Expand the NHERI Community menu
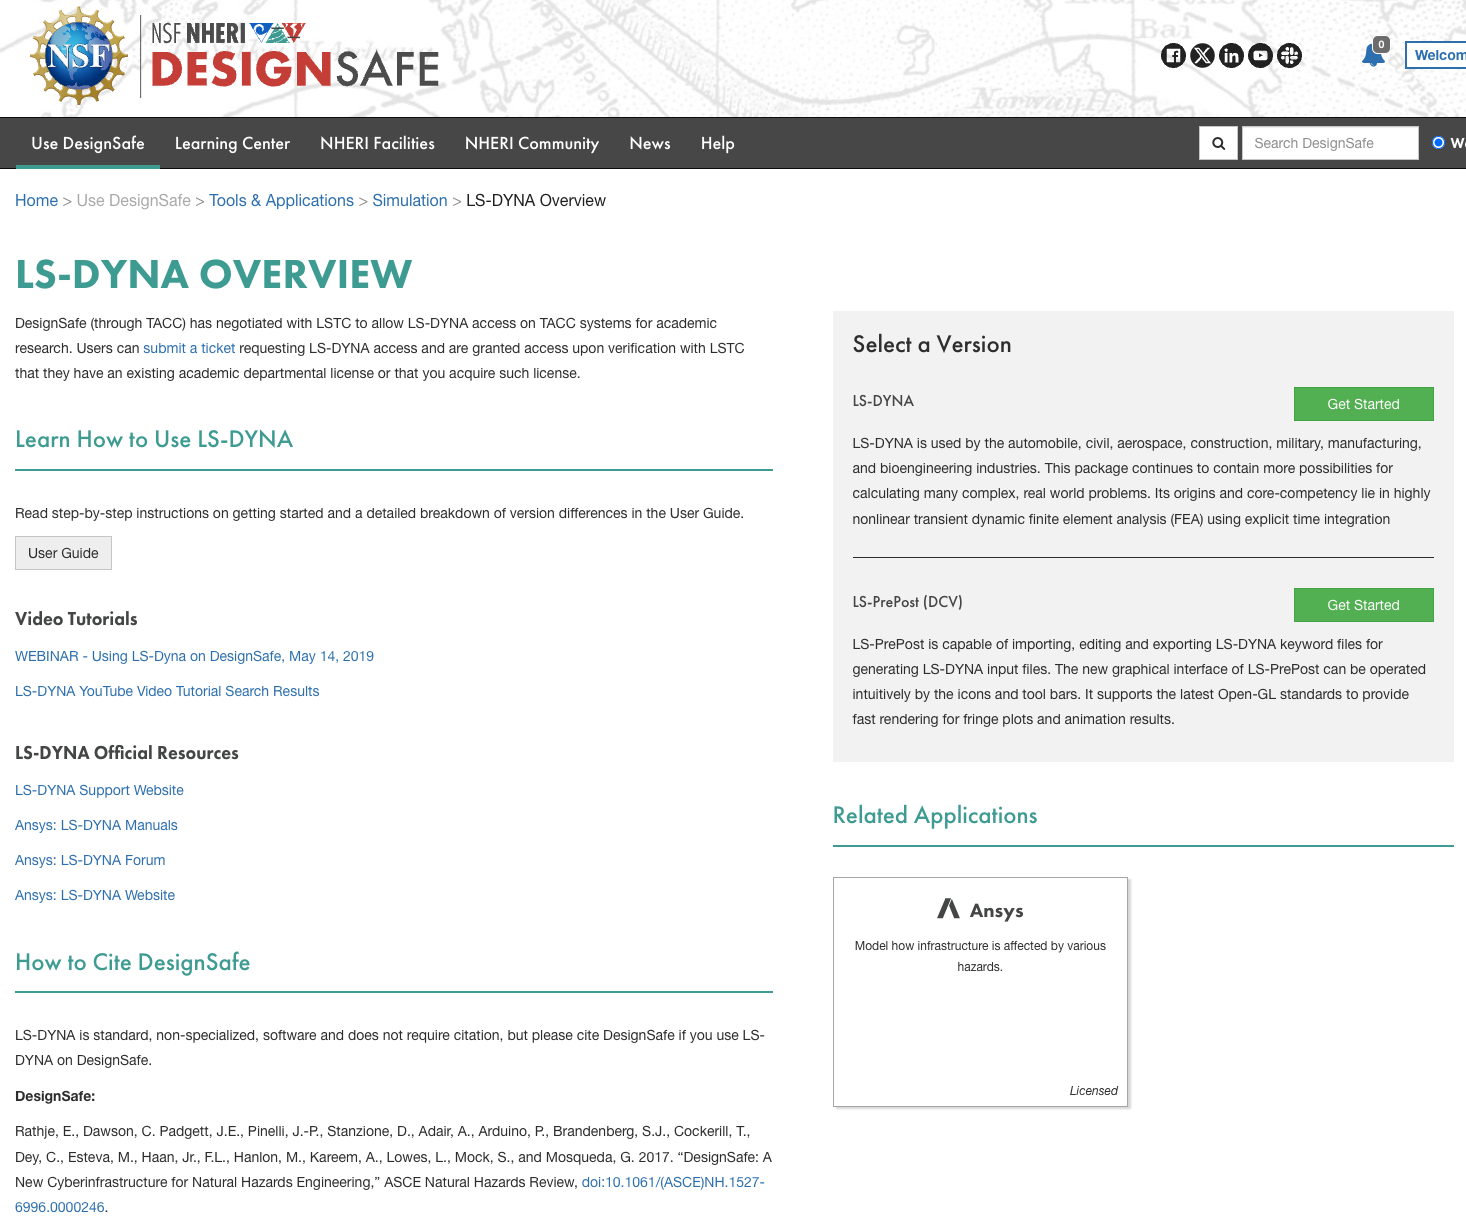1466x1227 pixels. click(531, 143)
